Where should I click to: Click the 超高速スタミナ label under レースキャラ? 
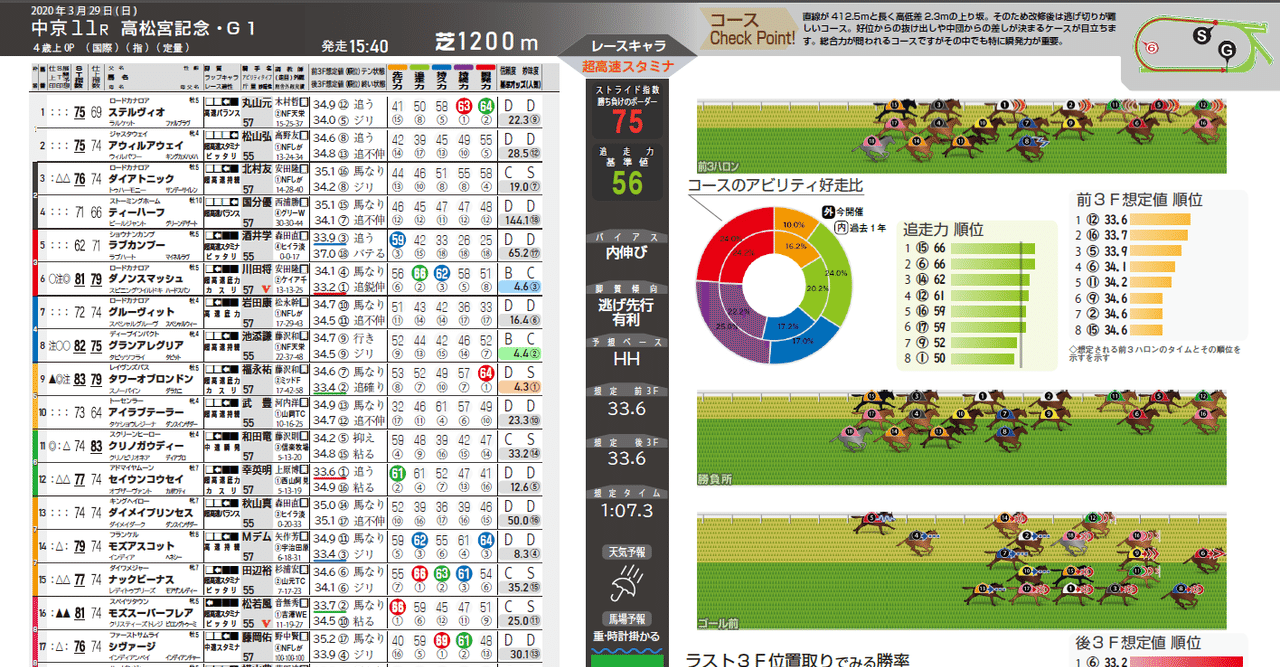point(627,67)
